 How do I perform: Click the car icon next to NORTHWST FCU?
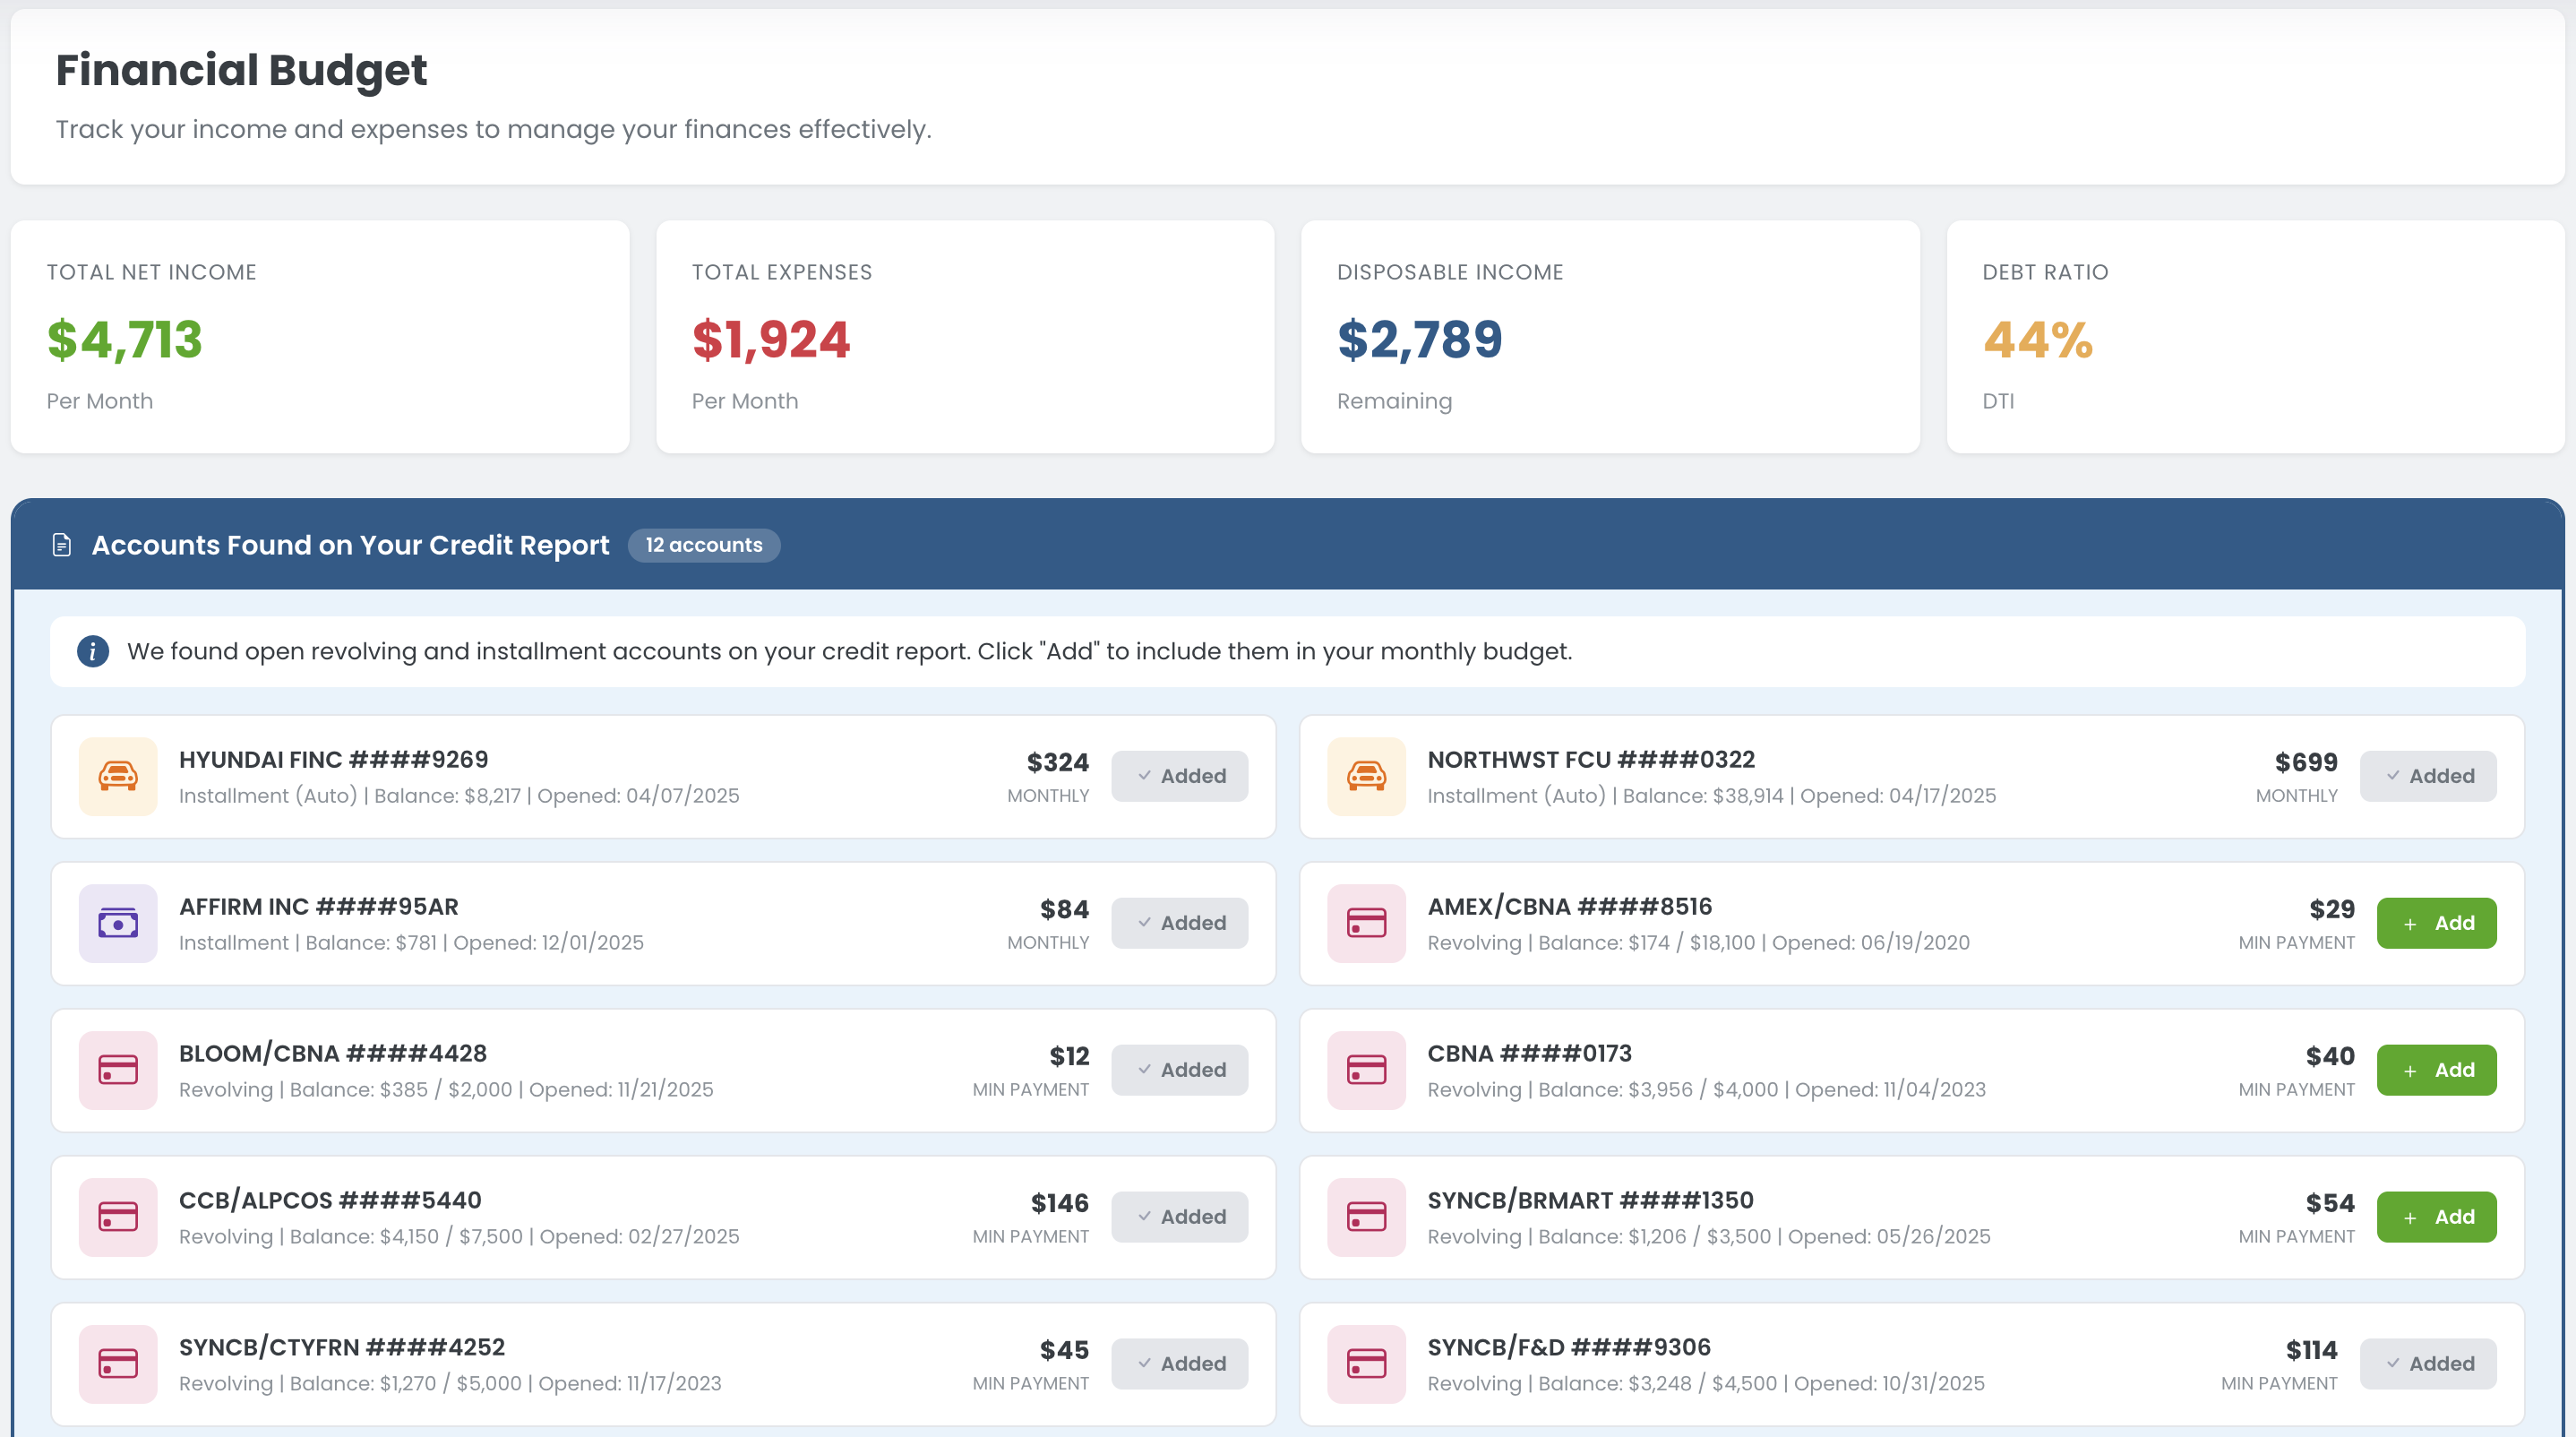click(x=1366, y=776)
